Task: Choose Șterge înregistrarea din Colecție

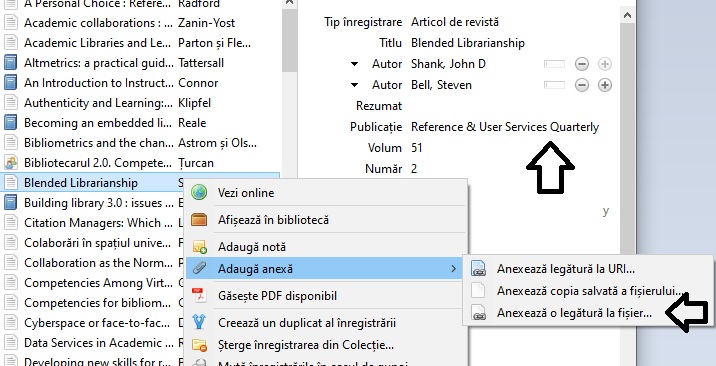Action: pos(326,345)
